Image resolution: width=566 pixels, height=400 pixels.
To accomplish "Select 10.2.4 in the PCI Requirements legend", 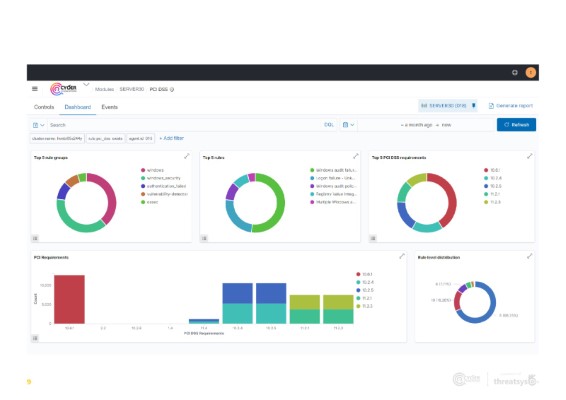I will pos(365,282).
